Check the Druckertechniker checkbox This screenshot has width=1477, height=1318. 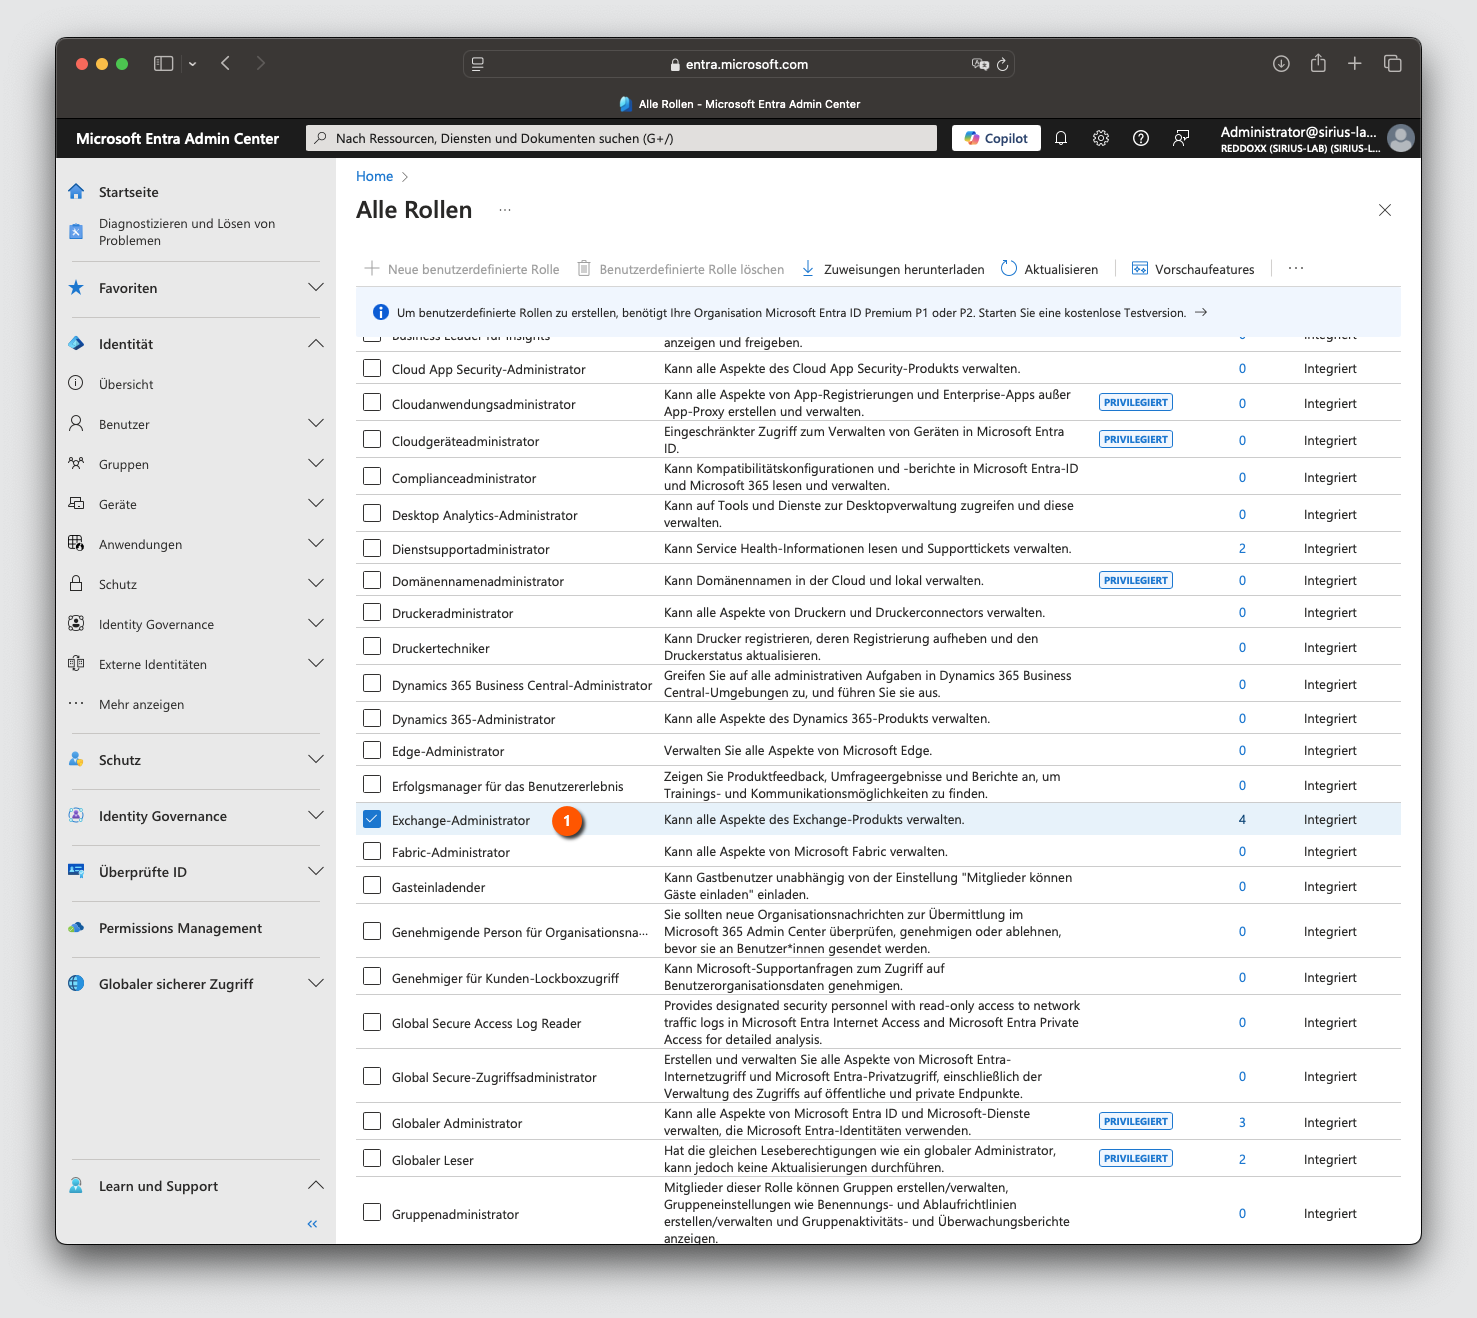(x=372, y=647)
